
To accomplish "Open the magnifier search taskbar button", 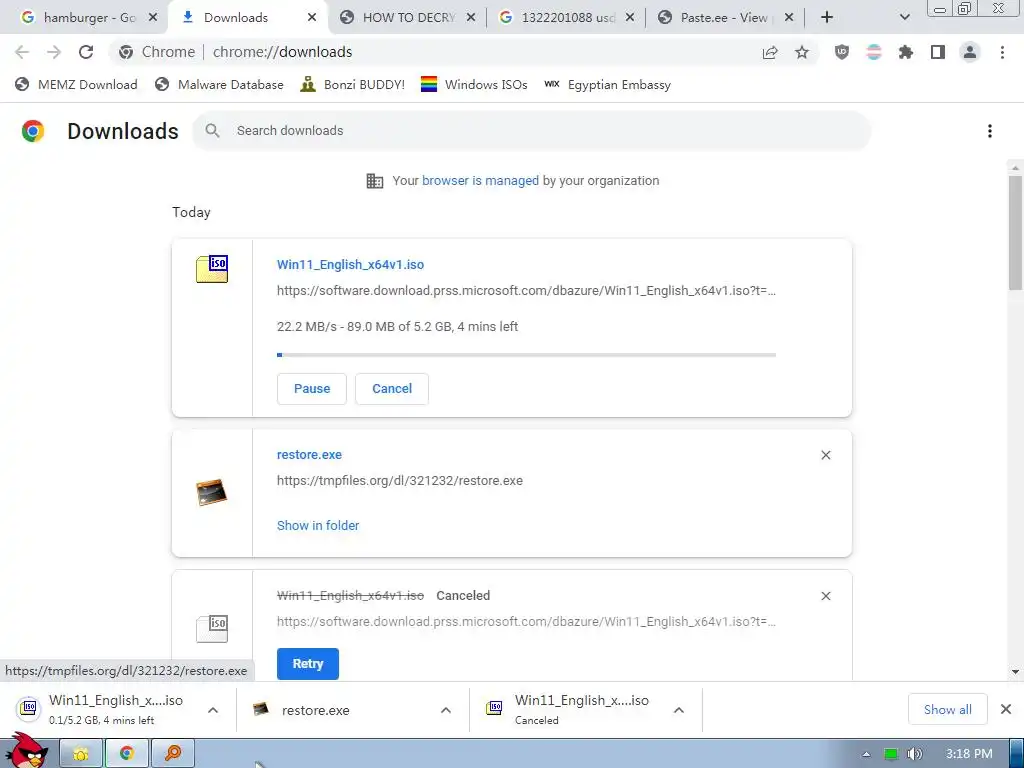I will (x=172, y=754).
